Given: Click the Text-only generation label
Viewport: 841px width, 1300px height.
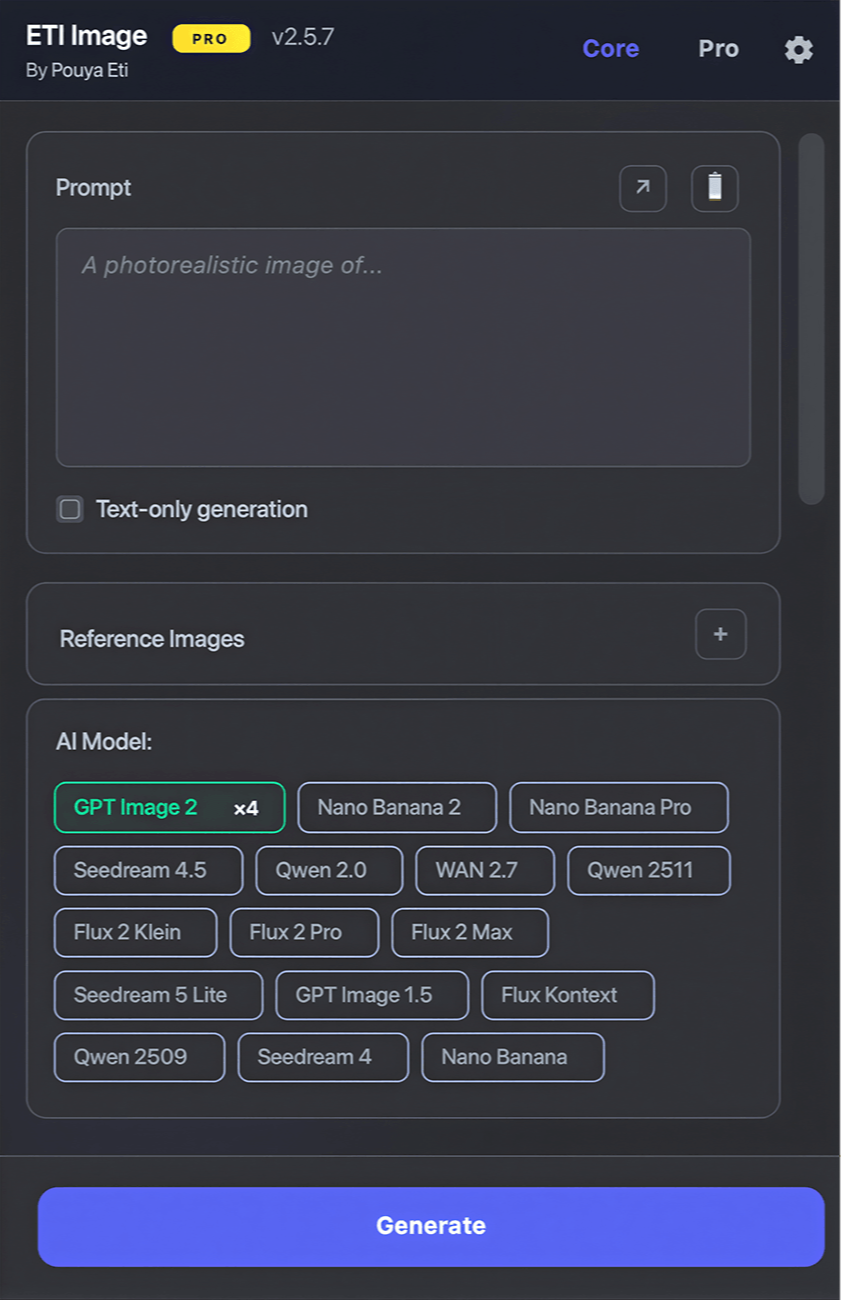Looking at the screenshot, I should pos(202,509).
